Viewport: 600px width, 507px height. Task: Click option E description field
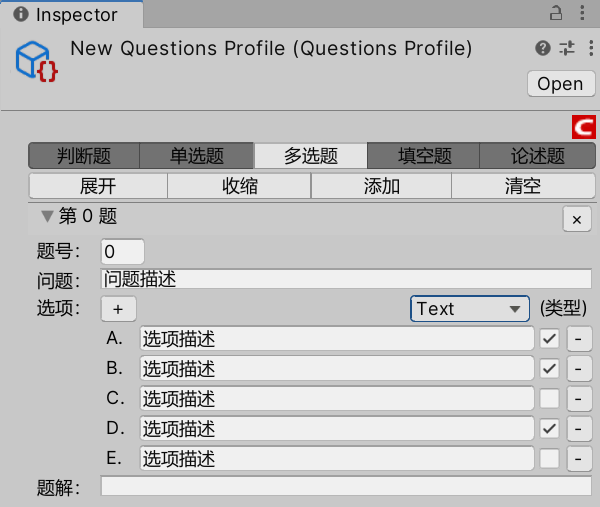[337, 458]
